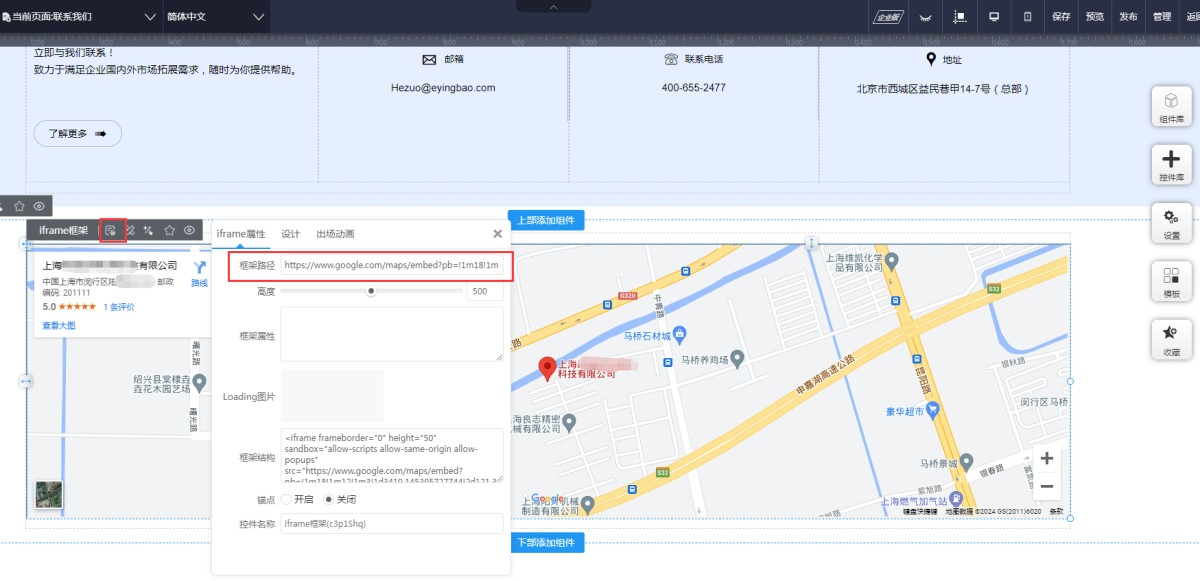Open the 组件库 component library panel
The height and width of the screenshot is (581, 1200).
pos(1171,106)
